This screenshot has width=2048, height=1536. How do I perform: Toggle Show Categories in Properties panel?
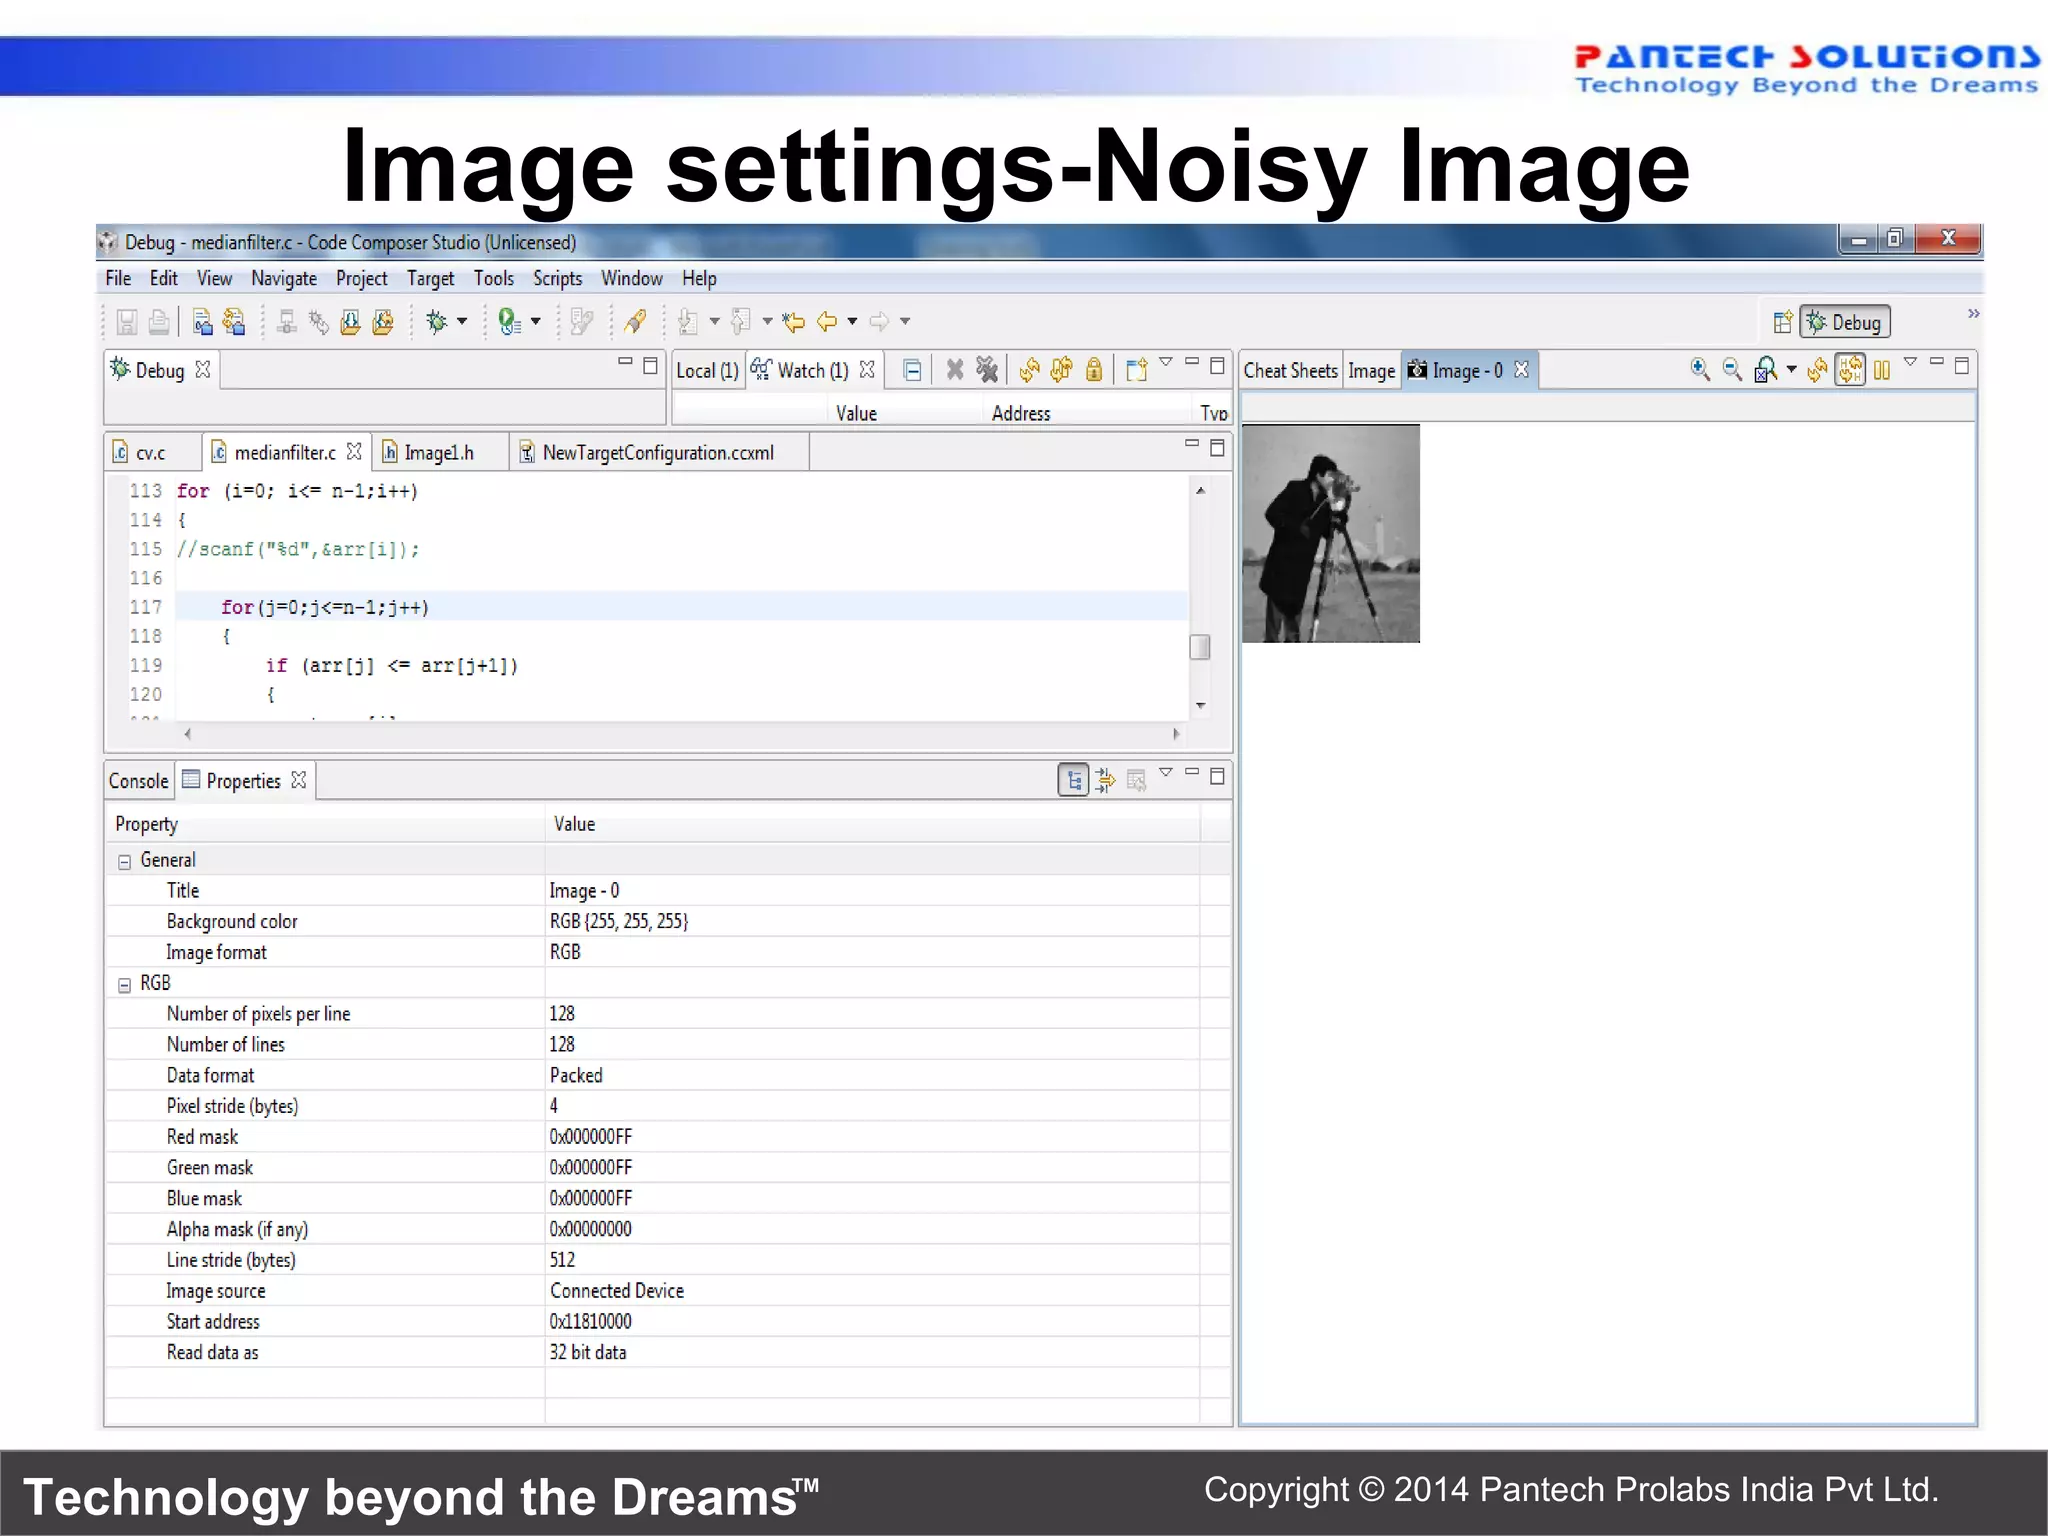coord(1073,780)
